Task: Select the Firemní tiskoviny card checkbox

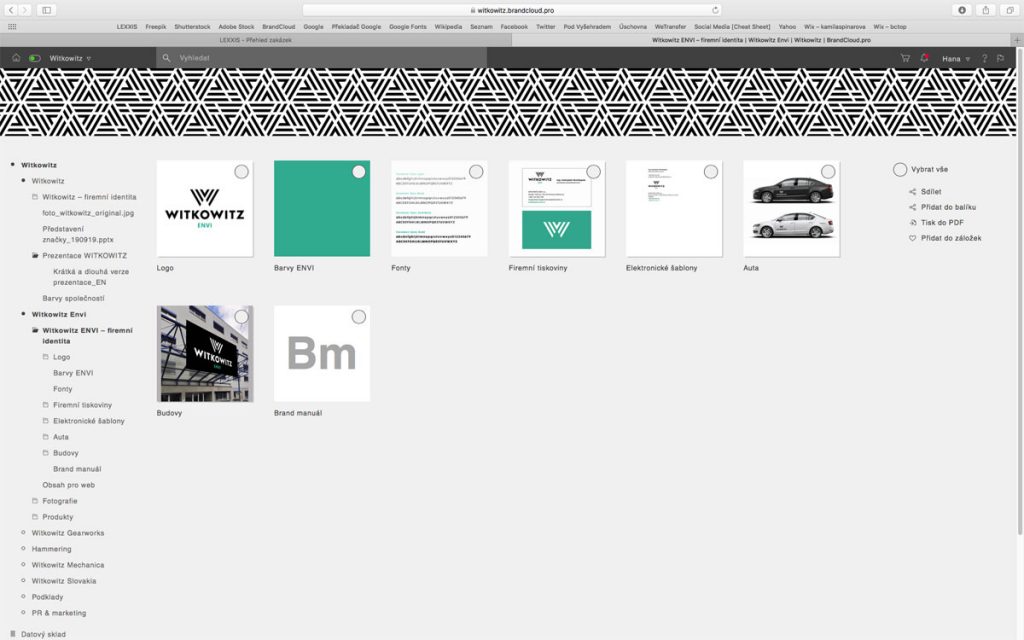Action: pos(594,172)
